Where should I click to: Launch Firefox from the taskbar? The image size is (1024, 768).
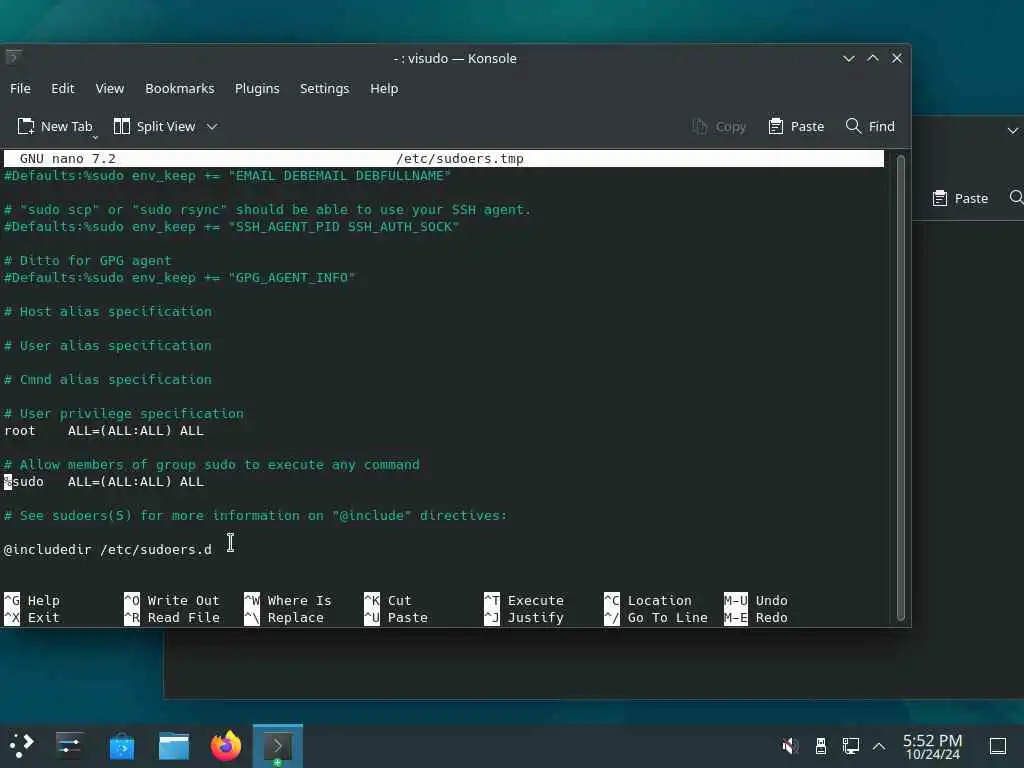(226, 746)
